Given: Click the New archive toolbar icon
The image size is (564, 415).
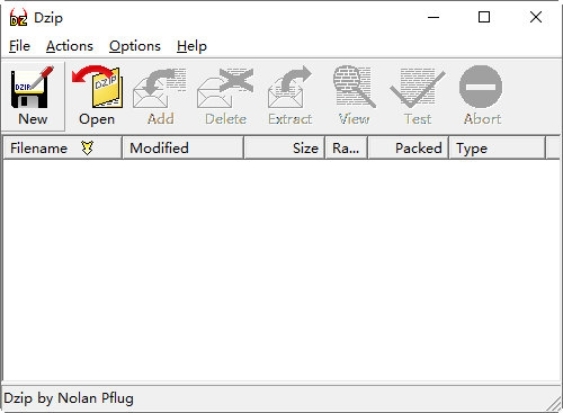Looking at the screenshot, I should pos(32,87).
